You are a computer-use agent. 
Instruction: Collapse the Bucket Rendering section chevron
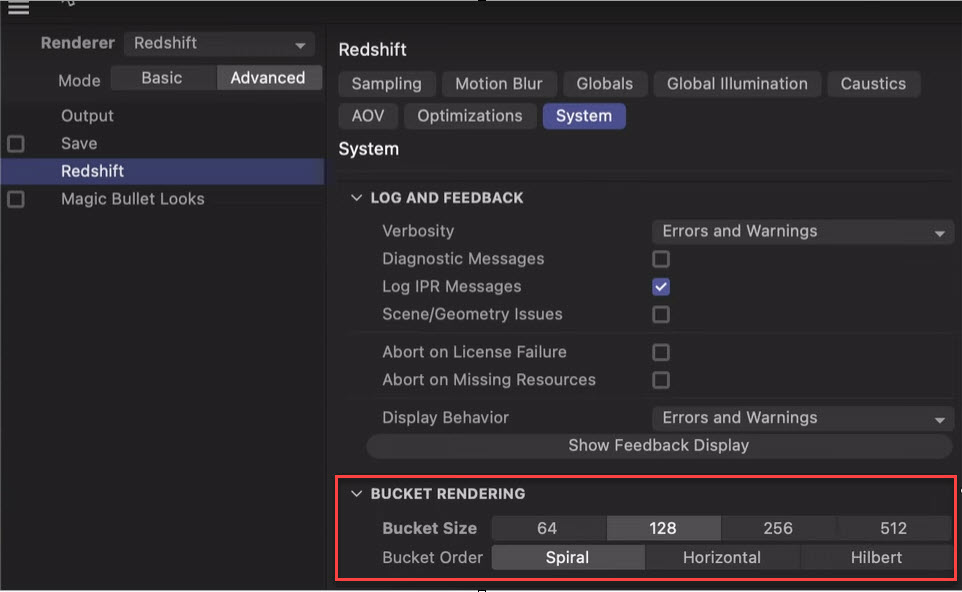point(356,494)
